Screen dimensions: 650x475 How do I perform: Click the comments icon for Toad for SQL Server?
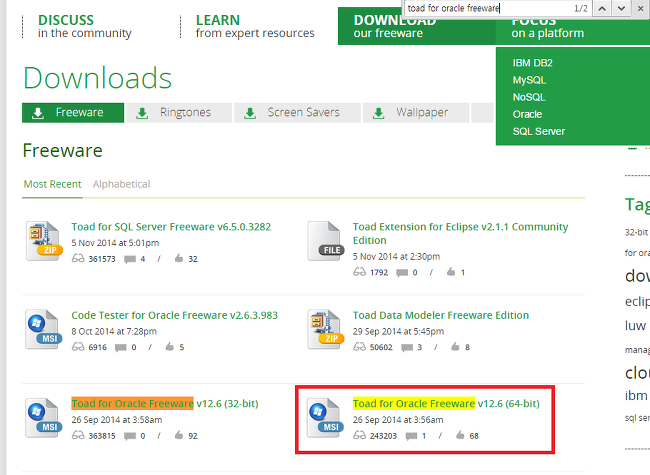click(x=130, y=259)
